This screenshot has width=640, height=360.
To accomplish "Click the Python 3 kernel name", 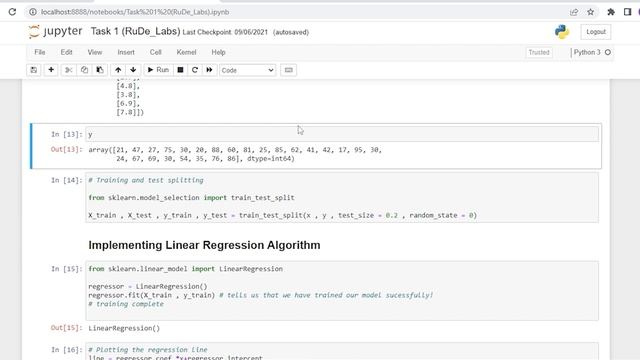I will click(x=587, y=52).
